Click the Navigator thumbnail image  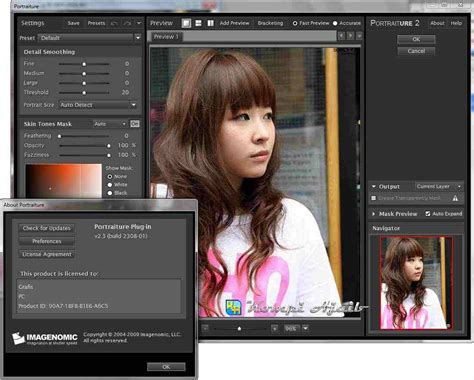coord(416,283)
